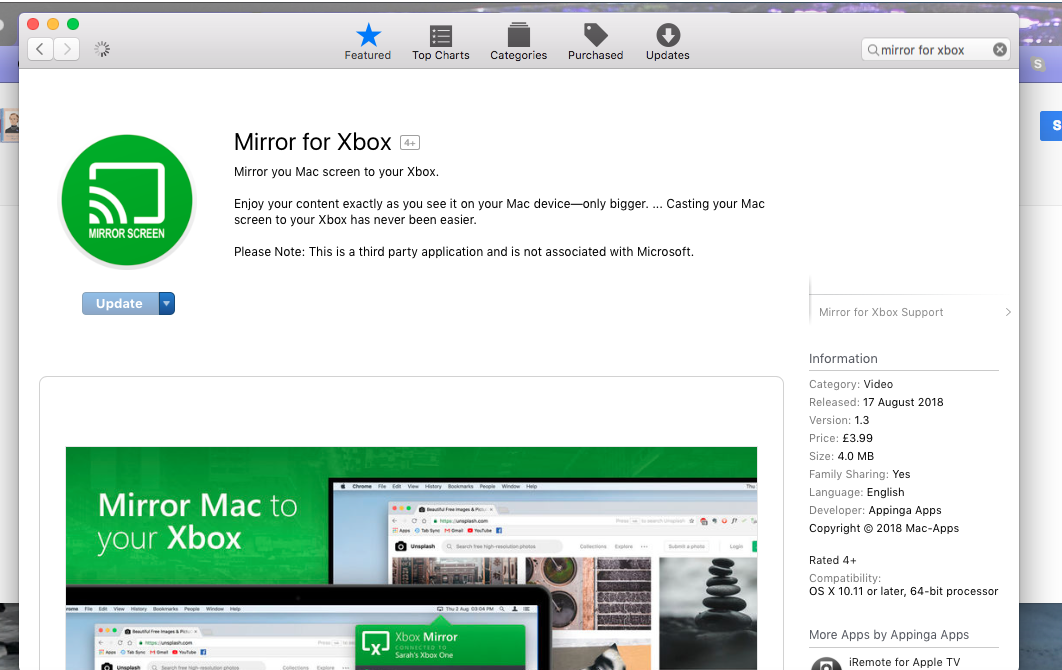The image size is (1062, 670).
Task: Click the Version: 1.3 info line
Action: [x=838, y=420]
